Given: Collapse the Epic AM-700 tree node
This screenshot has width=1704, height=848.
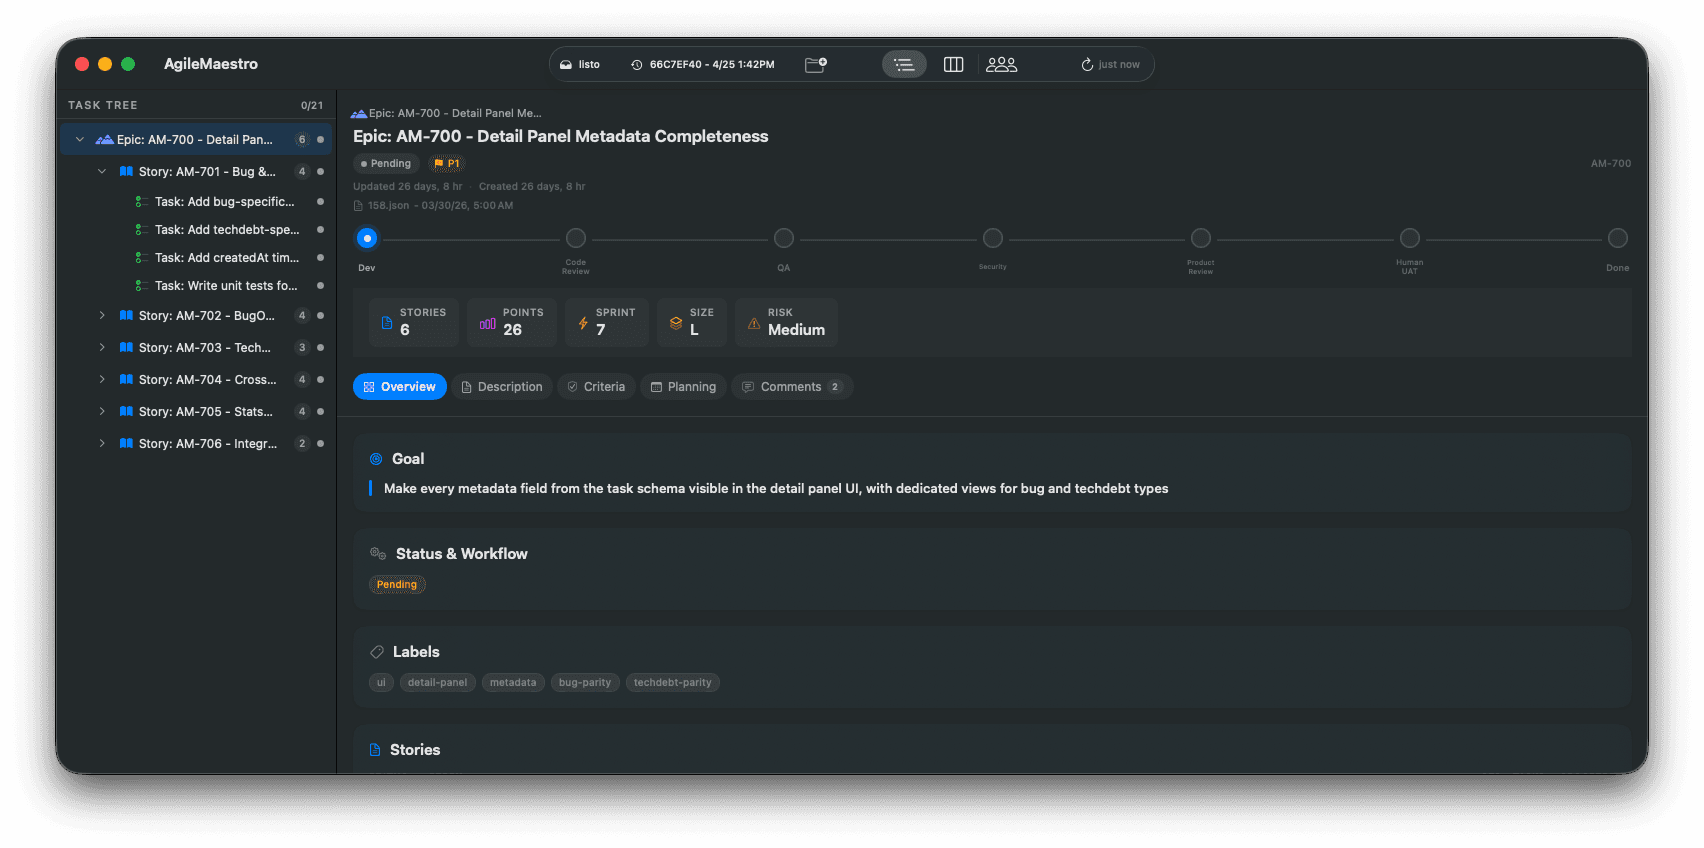Looking at the screenshot, I should click(80, 140).
